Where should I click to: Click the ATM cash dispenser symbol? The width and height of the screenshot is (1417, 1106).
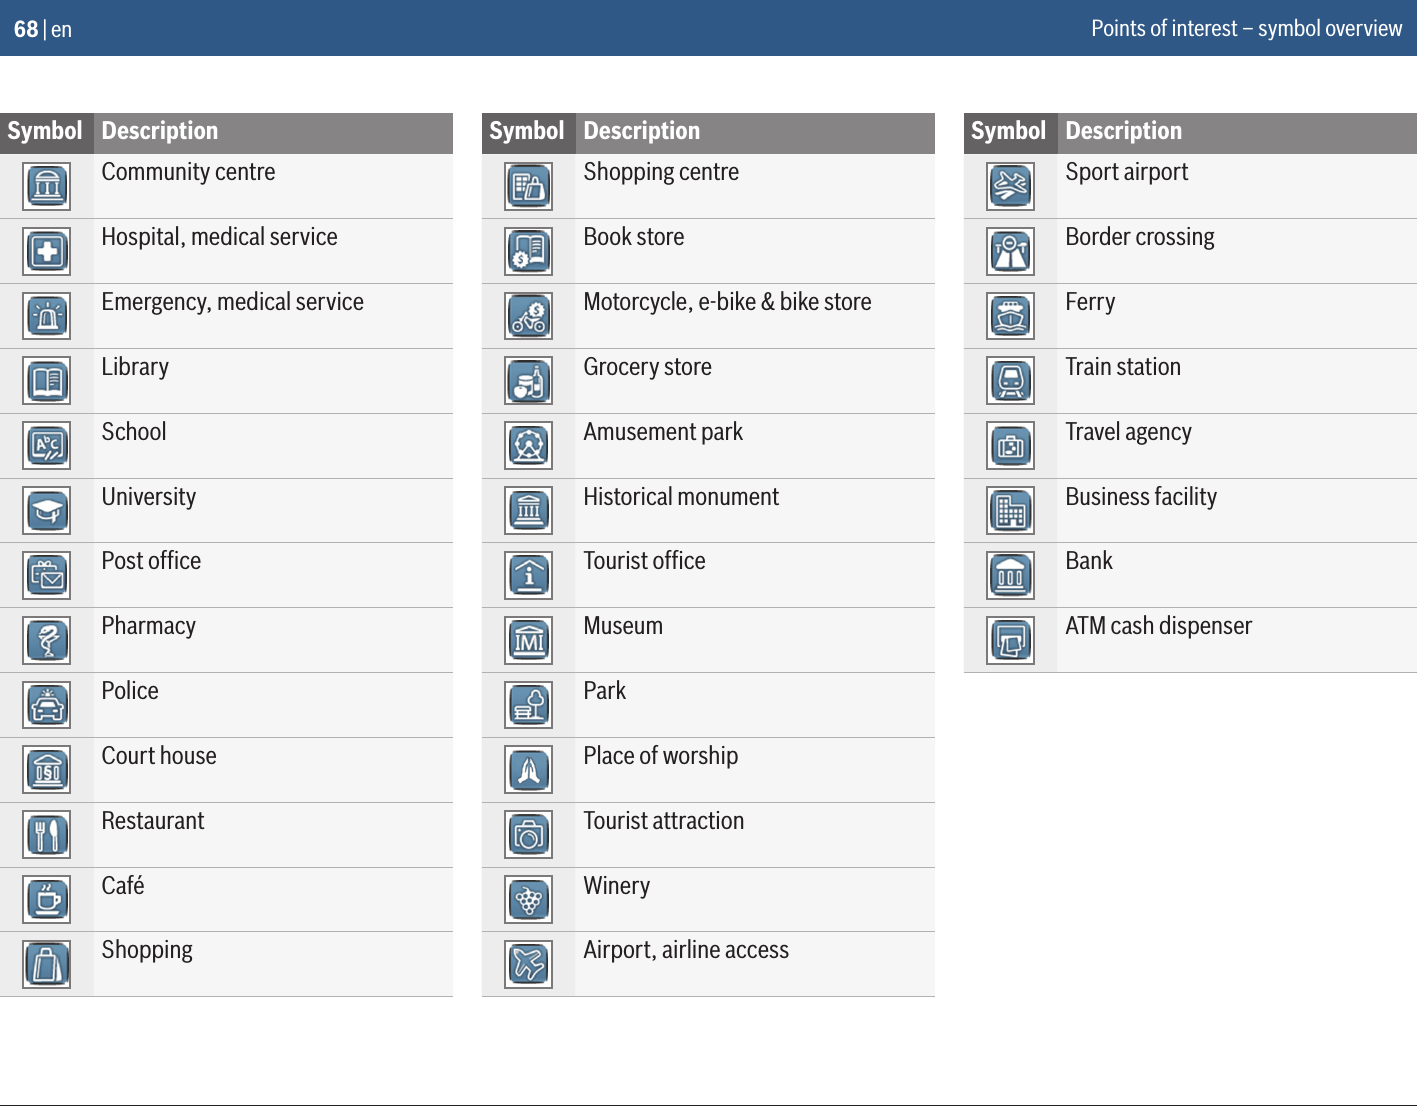1011,640
